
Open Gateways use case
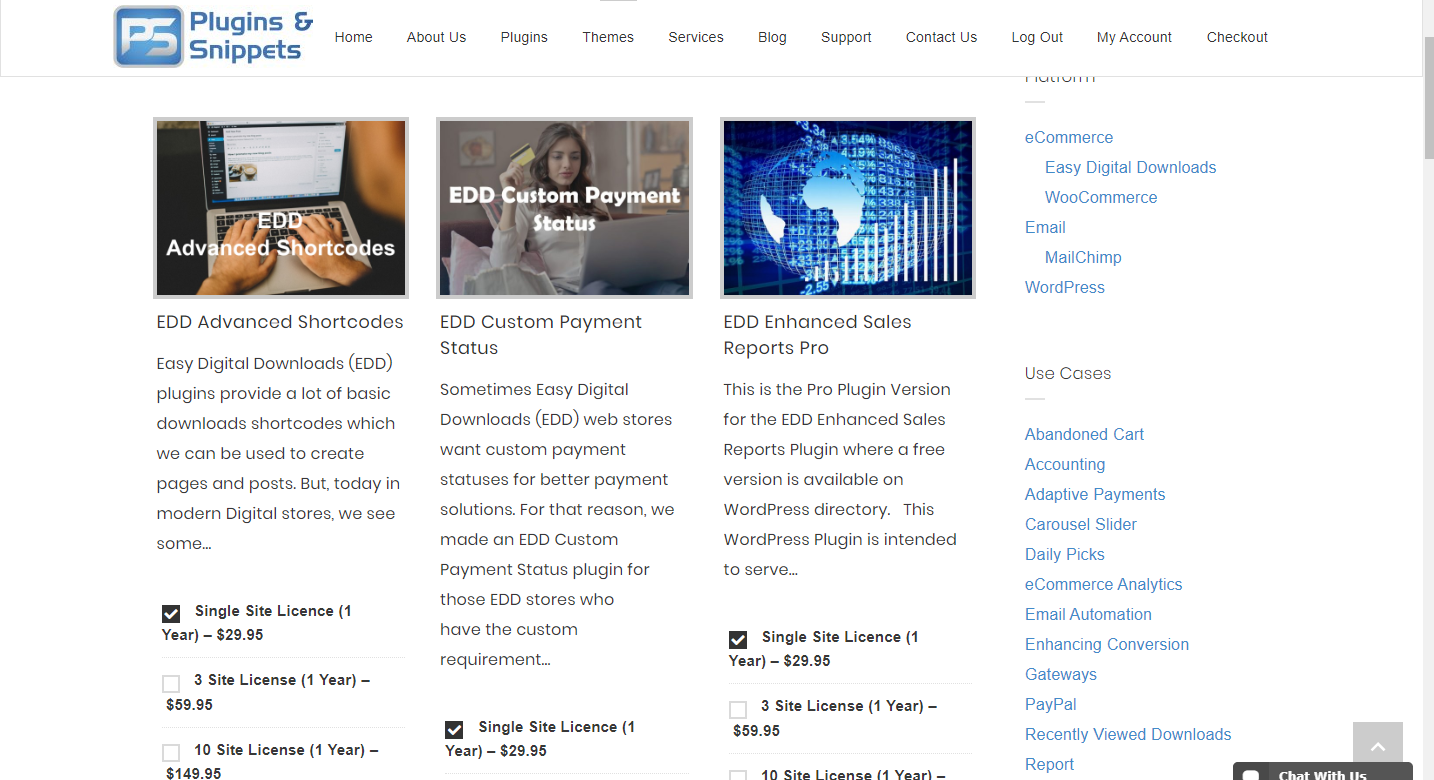pos(1061,674)
